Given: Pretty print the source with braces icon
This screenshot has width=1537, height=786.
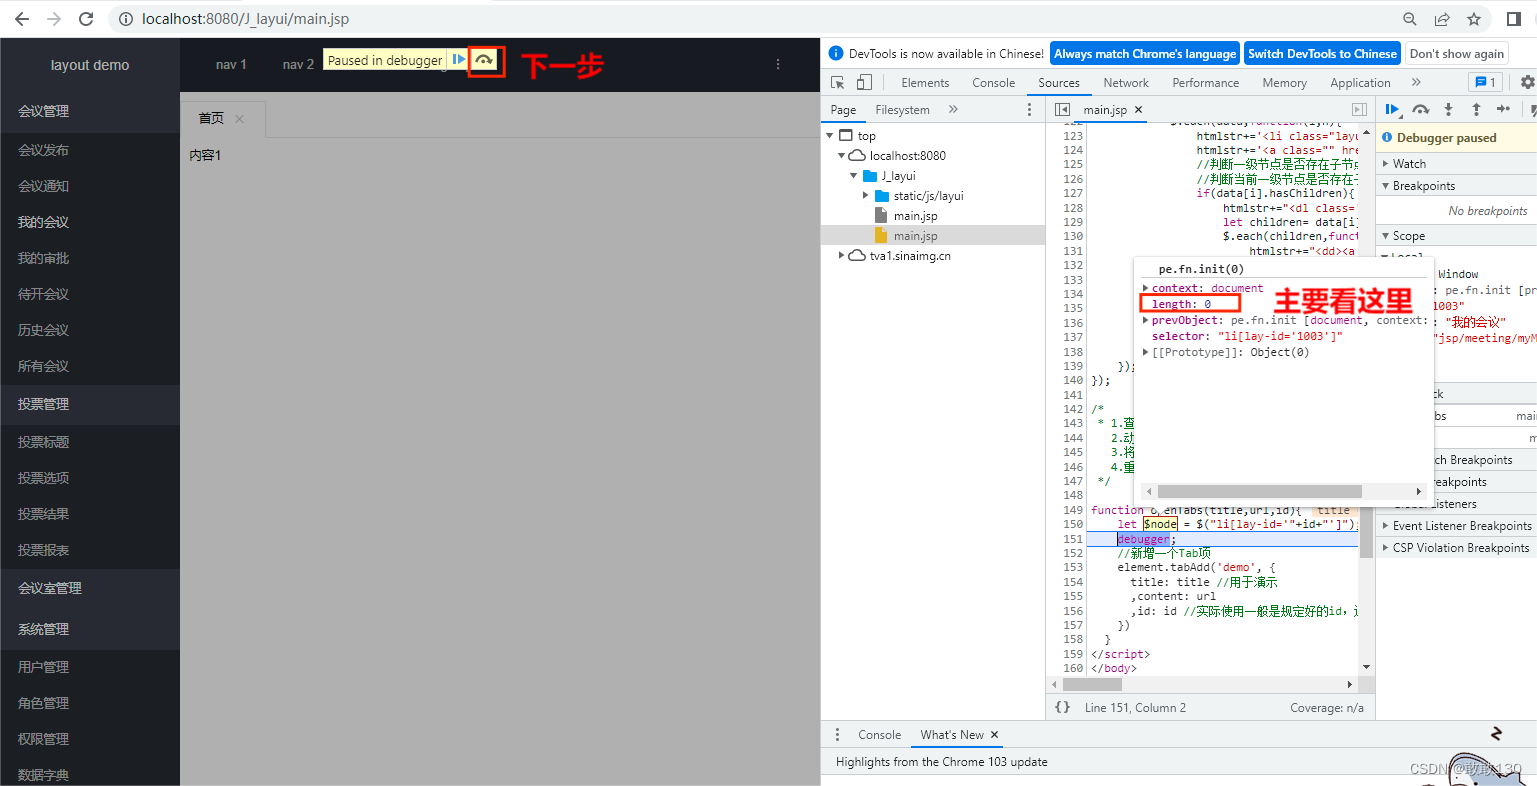Looking at the screenshot, I should point(1063,707).
